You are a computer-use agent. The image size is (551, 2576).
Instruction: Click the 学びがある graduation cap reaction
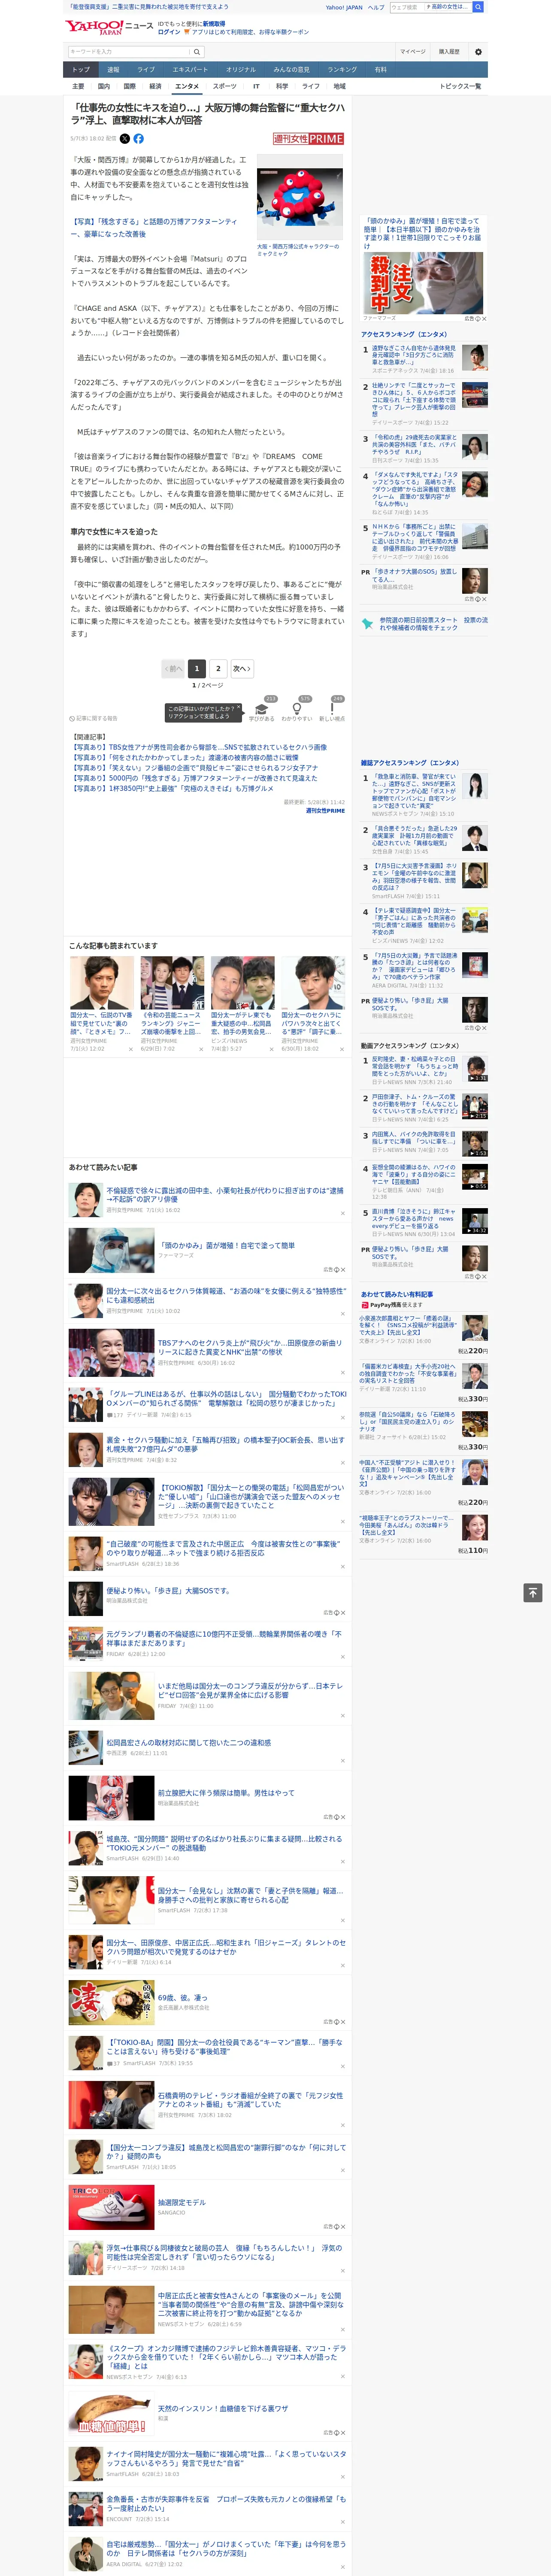pos(262,710)
